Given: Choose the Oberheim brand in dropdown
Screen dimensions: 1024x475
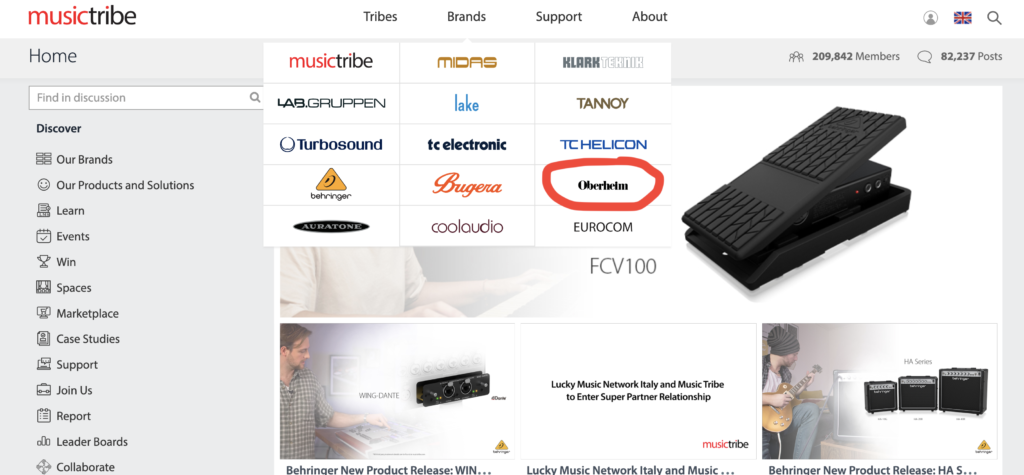Looking at the screenshot, I should pos(603,186).
